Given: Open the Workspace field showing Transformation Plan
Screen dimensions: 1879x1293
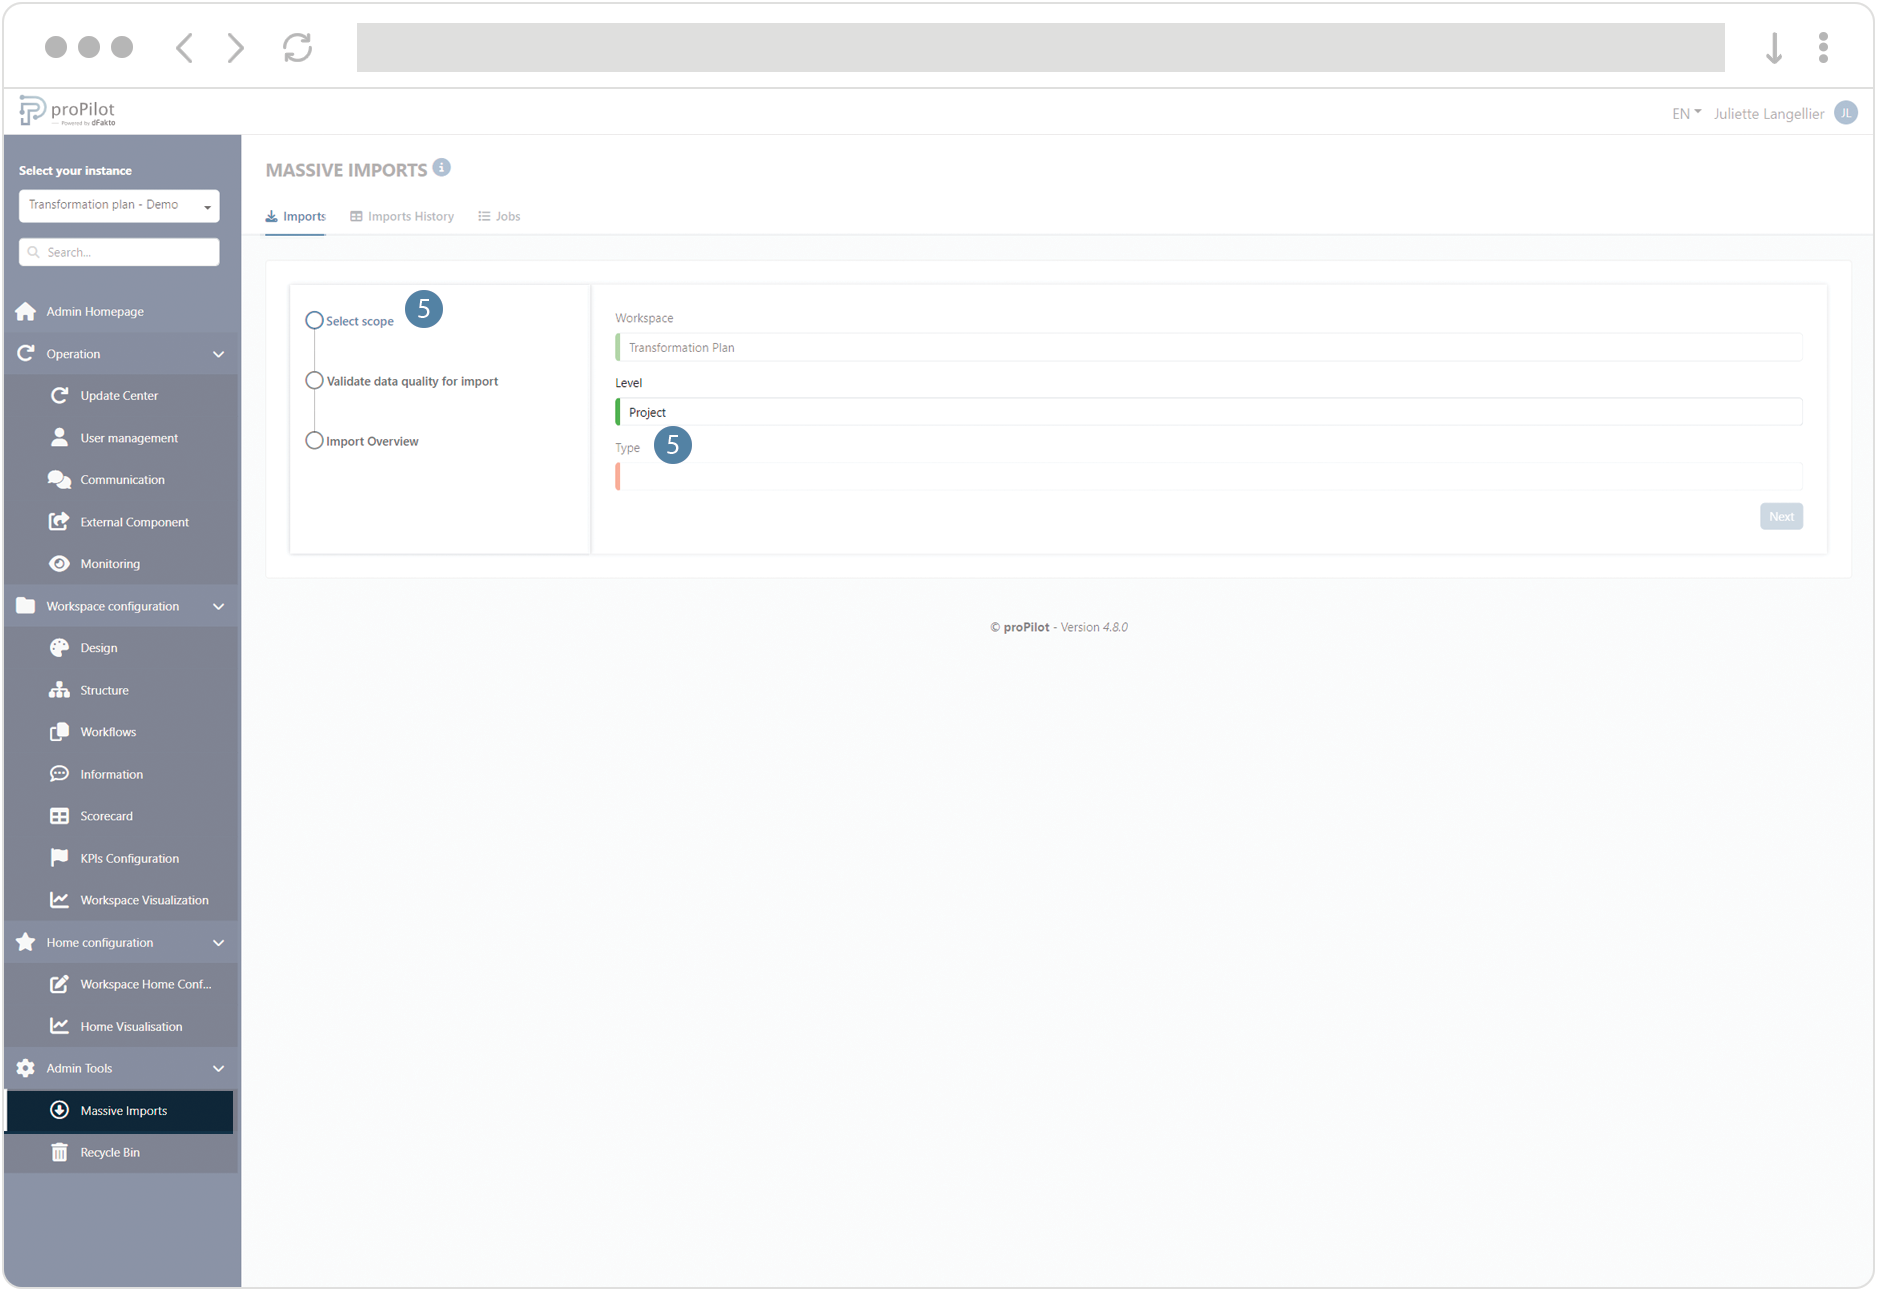Looking at the screenshot, I should click(x=1209, y=348).
